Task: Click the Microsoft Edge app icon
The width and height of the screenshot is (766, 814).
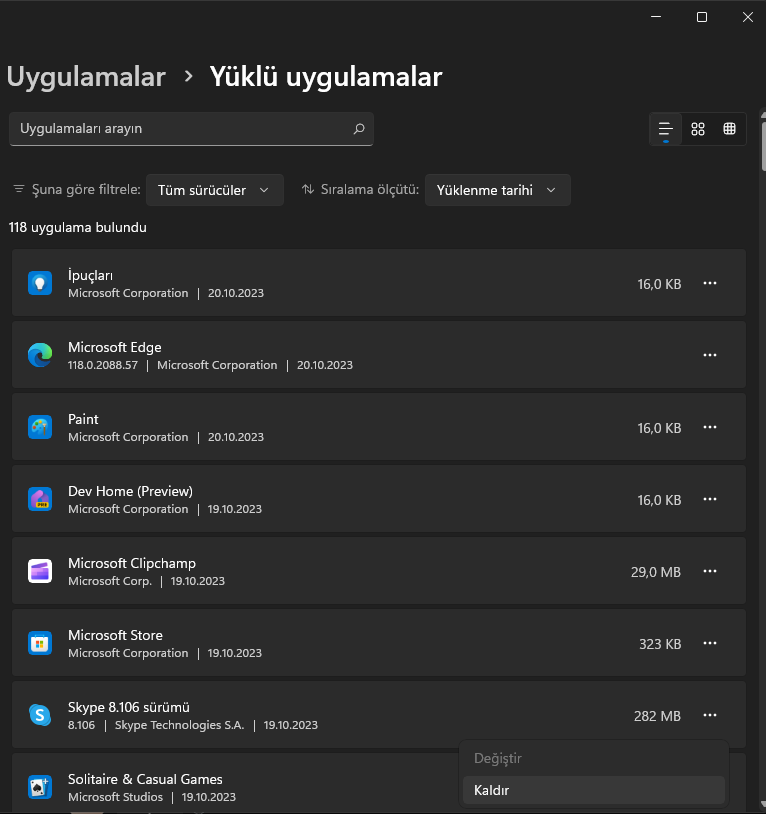Action: coord(40,355)
